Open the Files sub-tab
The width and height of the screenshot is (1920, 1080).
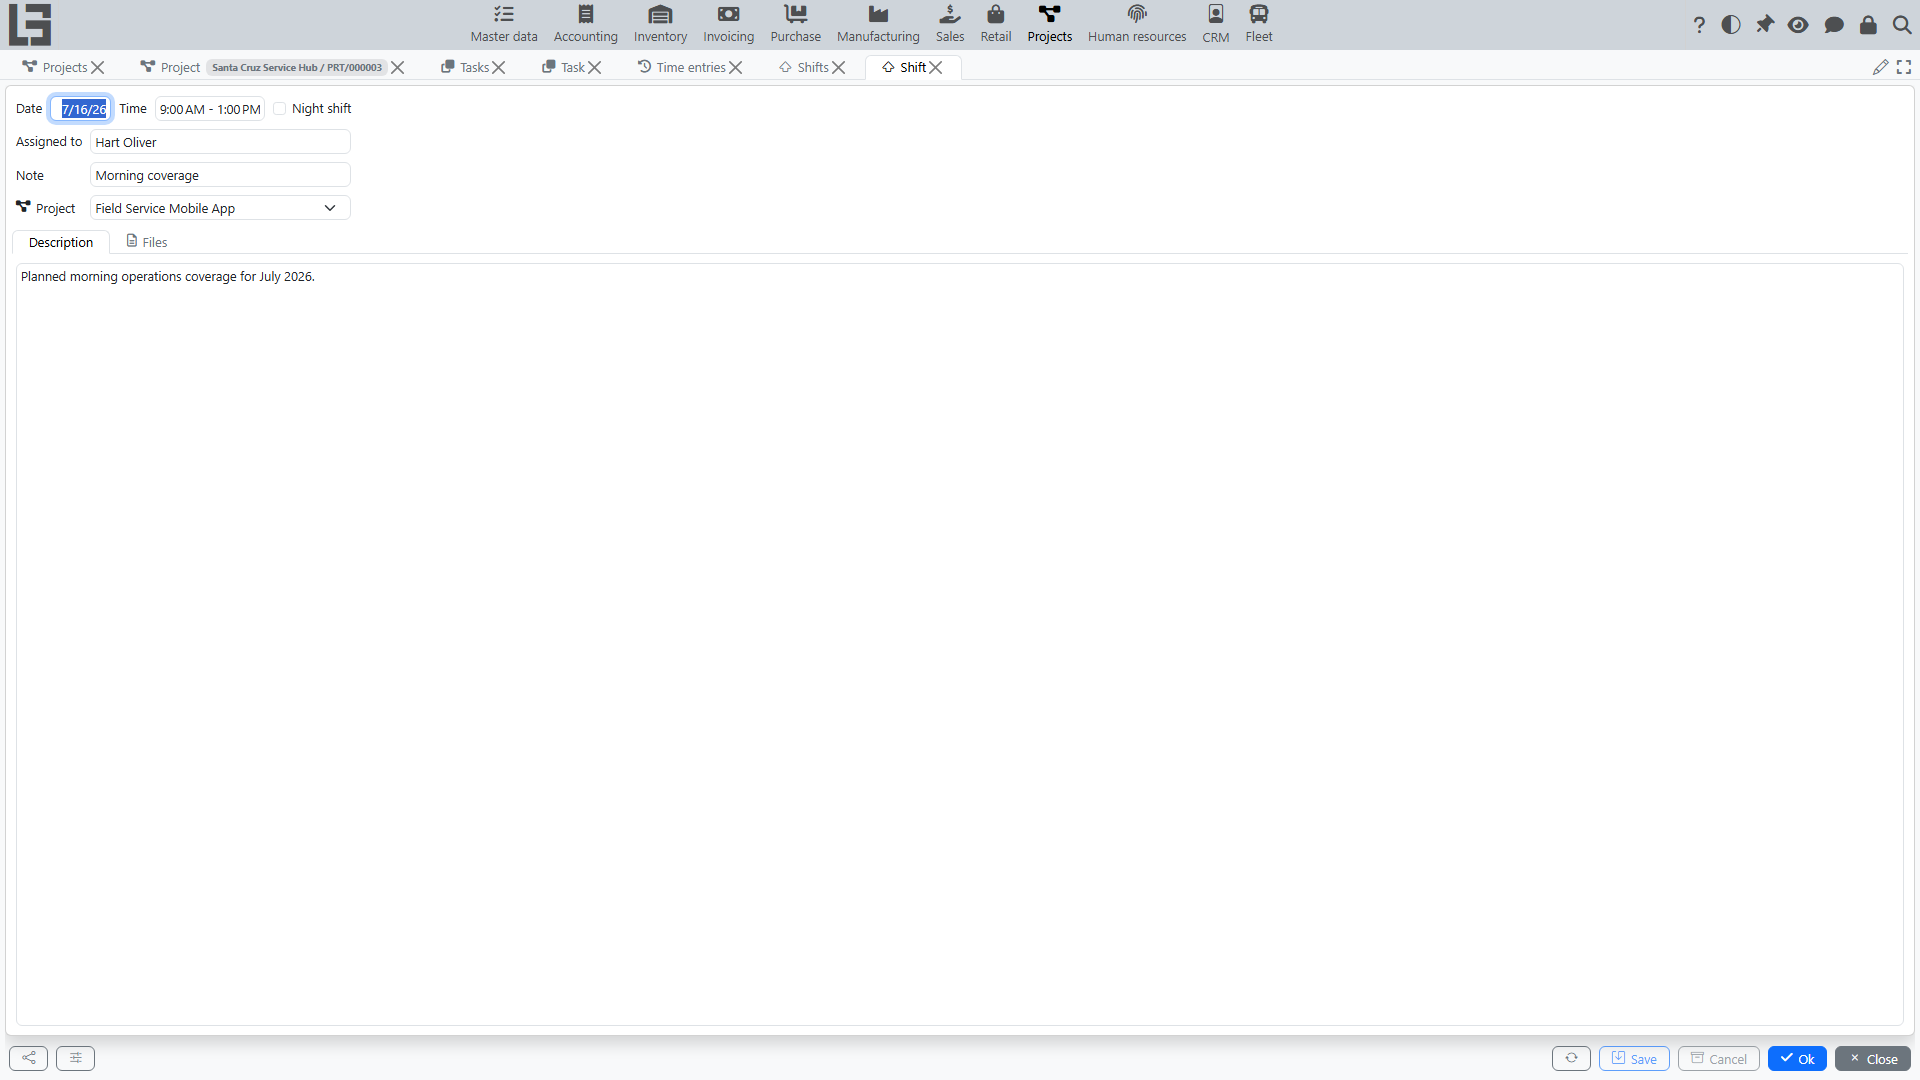(146, 242)
